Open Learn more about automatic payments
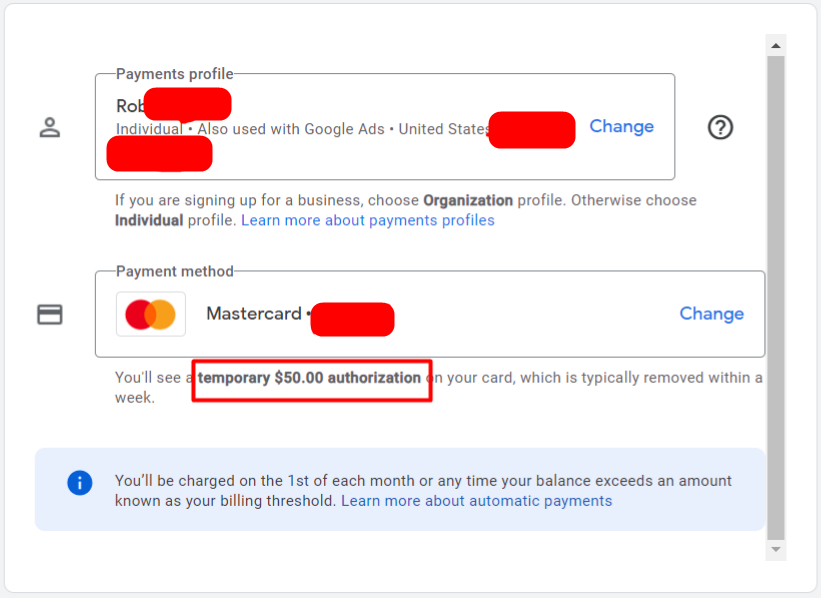 [476, 501]
